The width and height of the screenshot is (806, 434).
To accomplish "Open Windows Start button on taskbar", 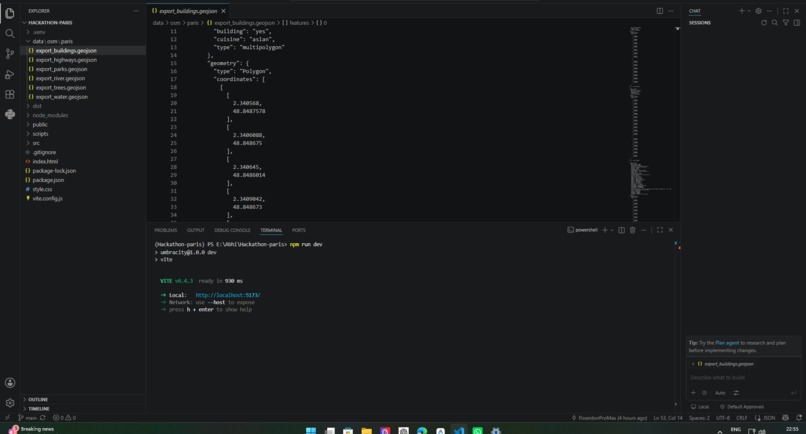I will (x=311, y=430).
